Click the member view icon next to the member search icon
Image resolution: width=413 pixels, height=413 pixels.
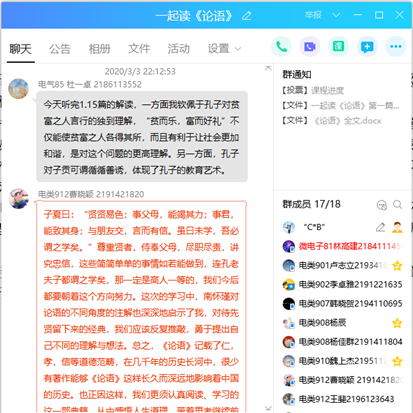pyautogui.click(x=382, y=205)
